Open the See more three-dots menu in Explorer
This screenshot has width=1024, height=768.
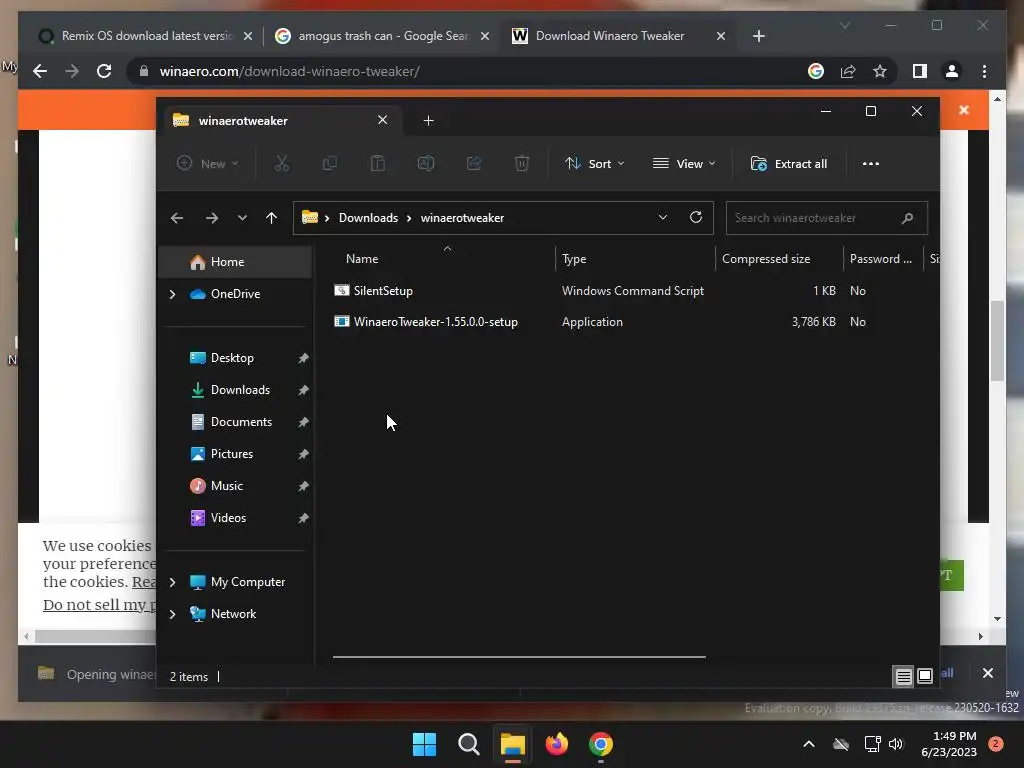(x=871, y=163)
